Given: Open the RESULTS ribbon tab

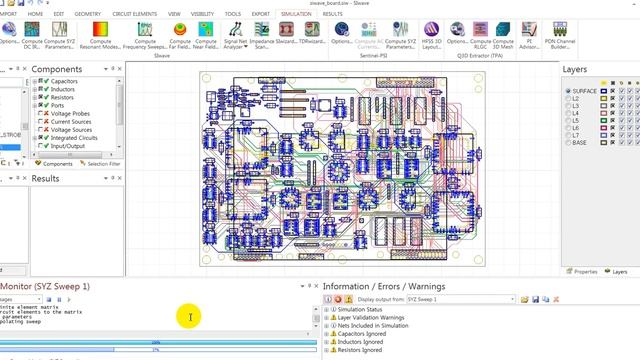Looking at the screenshot, I should coord(333,14).
